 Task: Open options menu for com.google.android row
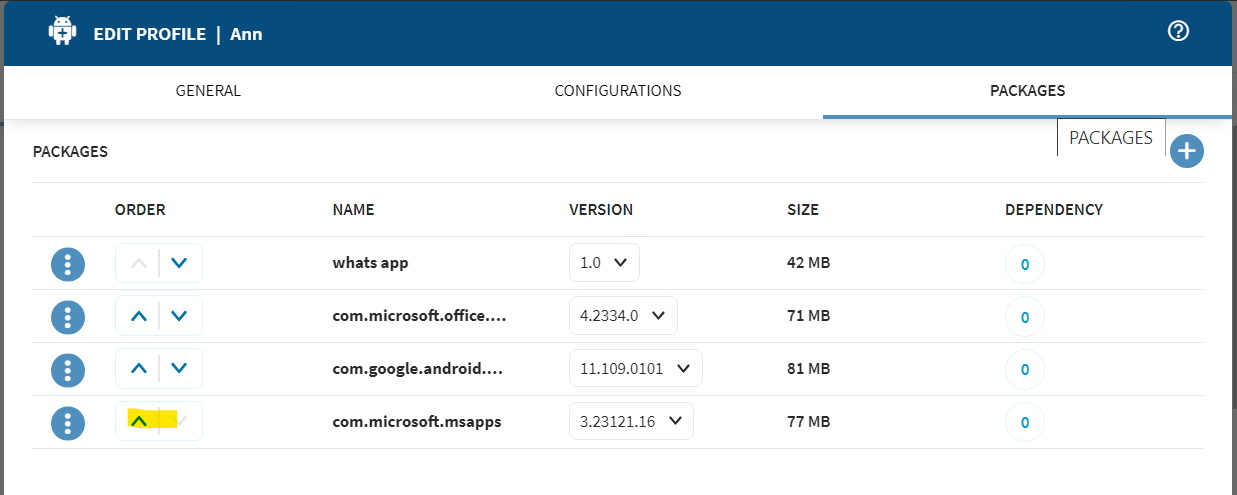pyautogui.click(x=67, y=369)
